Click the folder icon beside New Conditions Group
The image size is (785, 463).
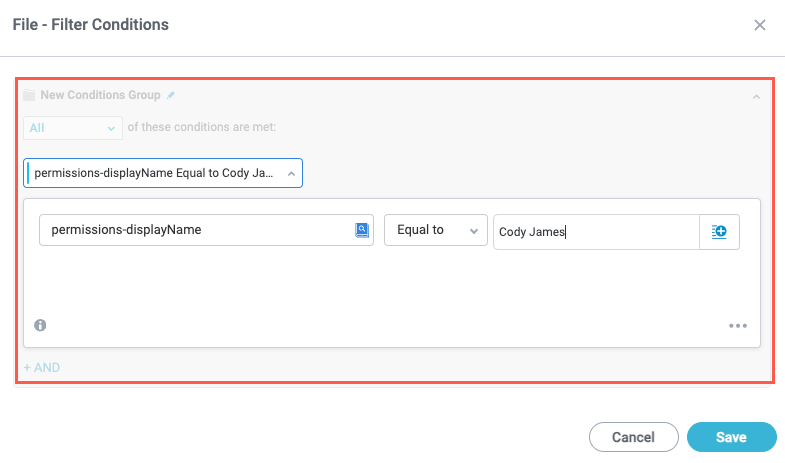point(29,96)
